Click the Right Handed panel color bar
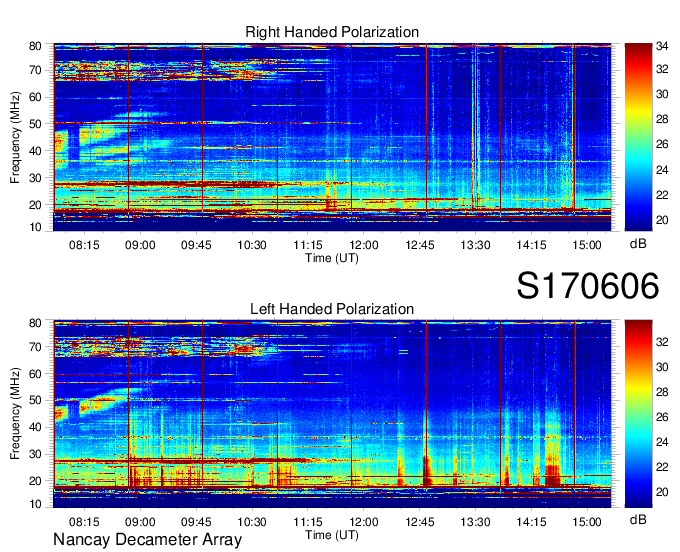 pyautogui.click(x=638, y=137)
